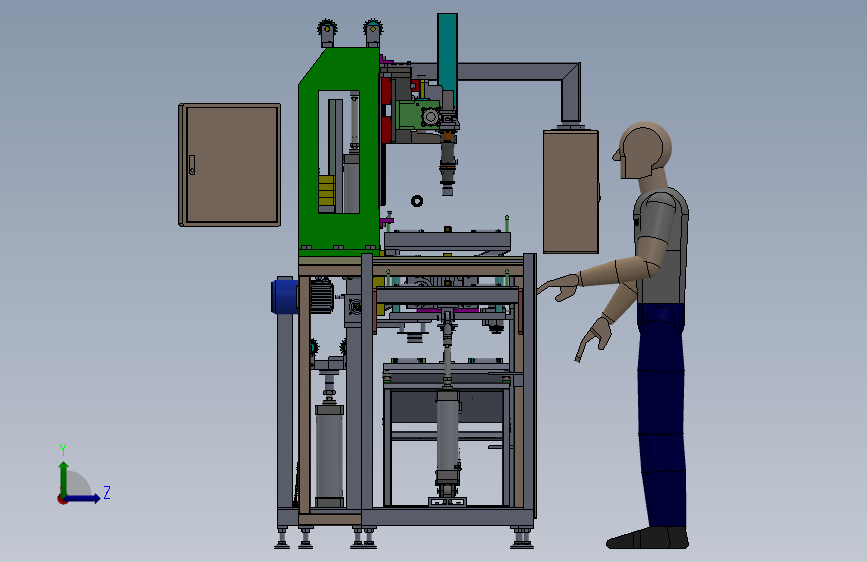Select the mannequin's blue trousers

coord(661,415)
